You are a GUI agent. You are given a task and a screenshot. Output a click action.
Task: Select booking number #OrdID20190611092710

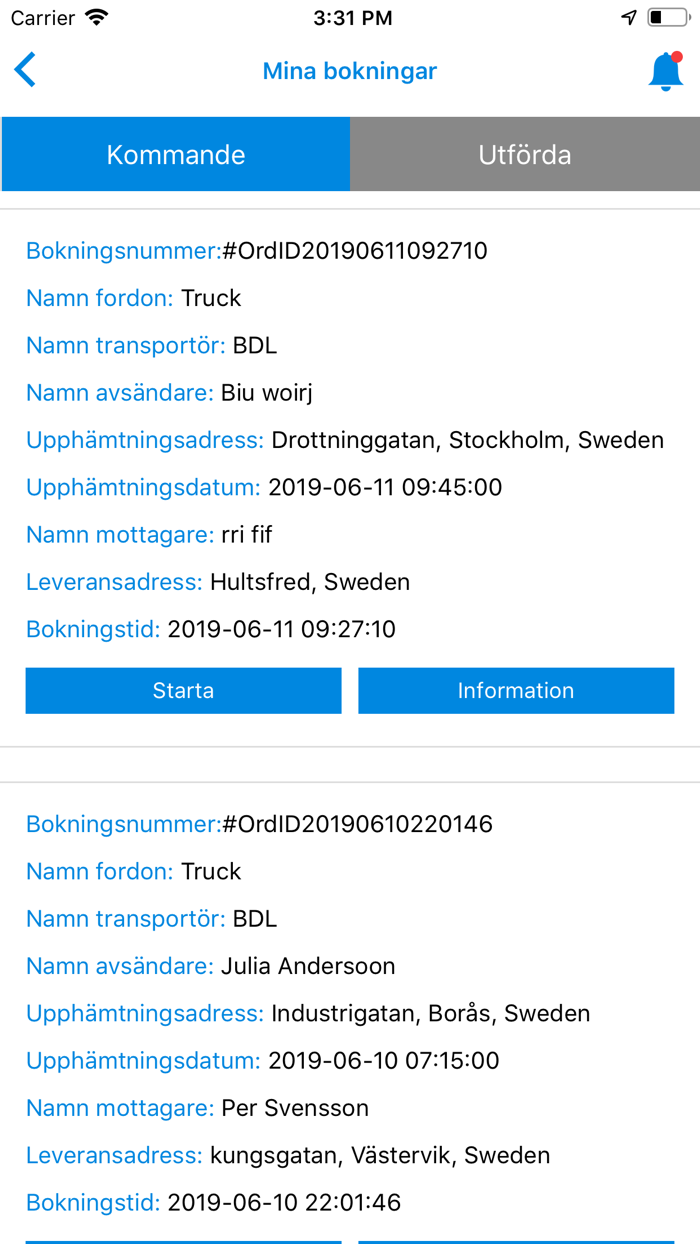point(355,251)
